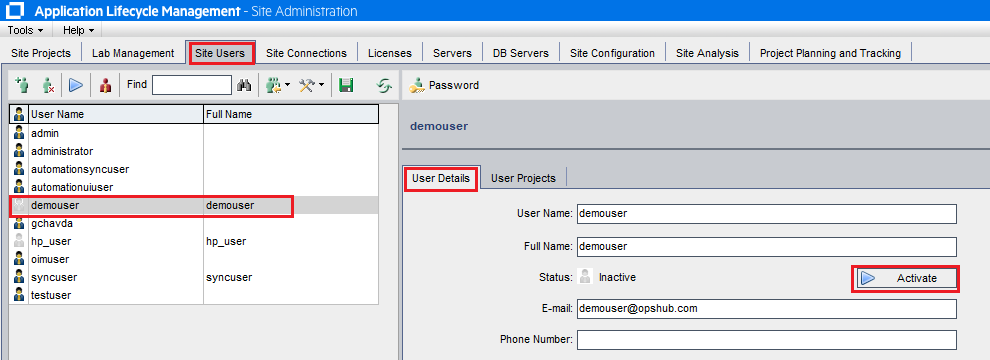Click the Password button
The height and width of the screenshot is (360, 990).
[444, 85]
